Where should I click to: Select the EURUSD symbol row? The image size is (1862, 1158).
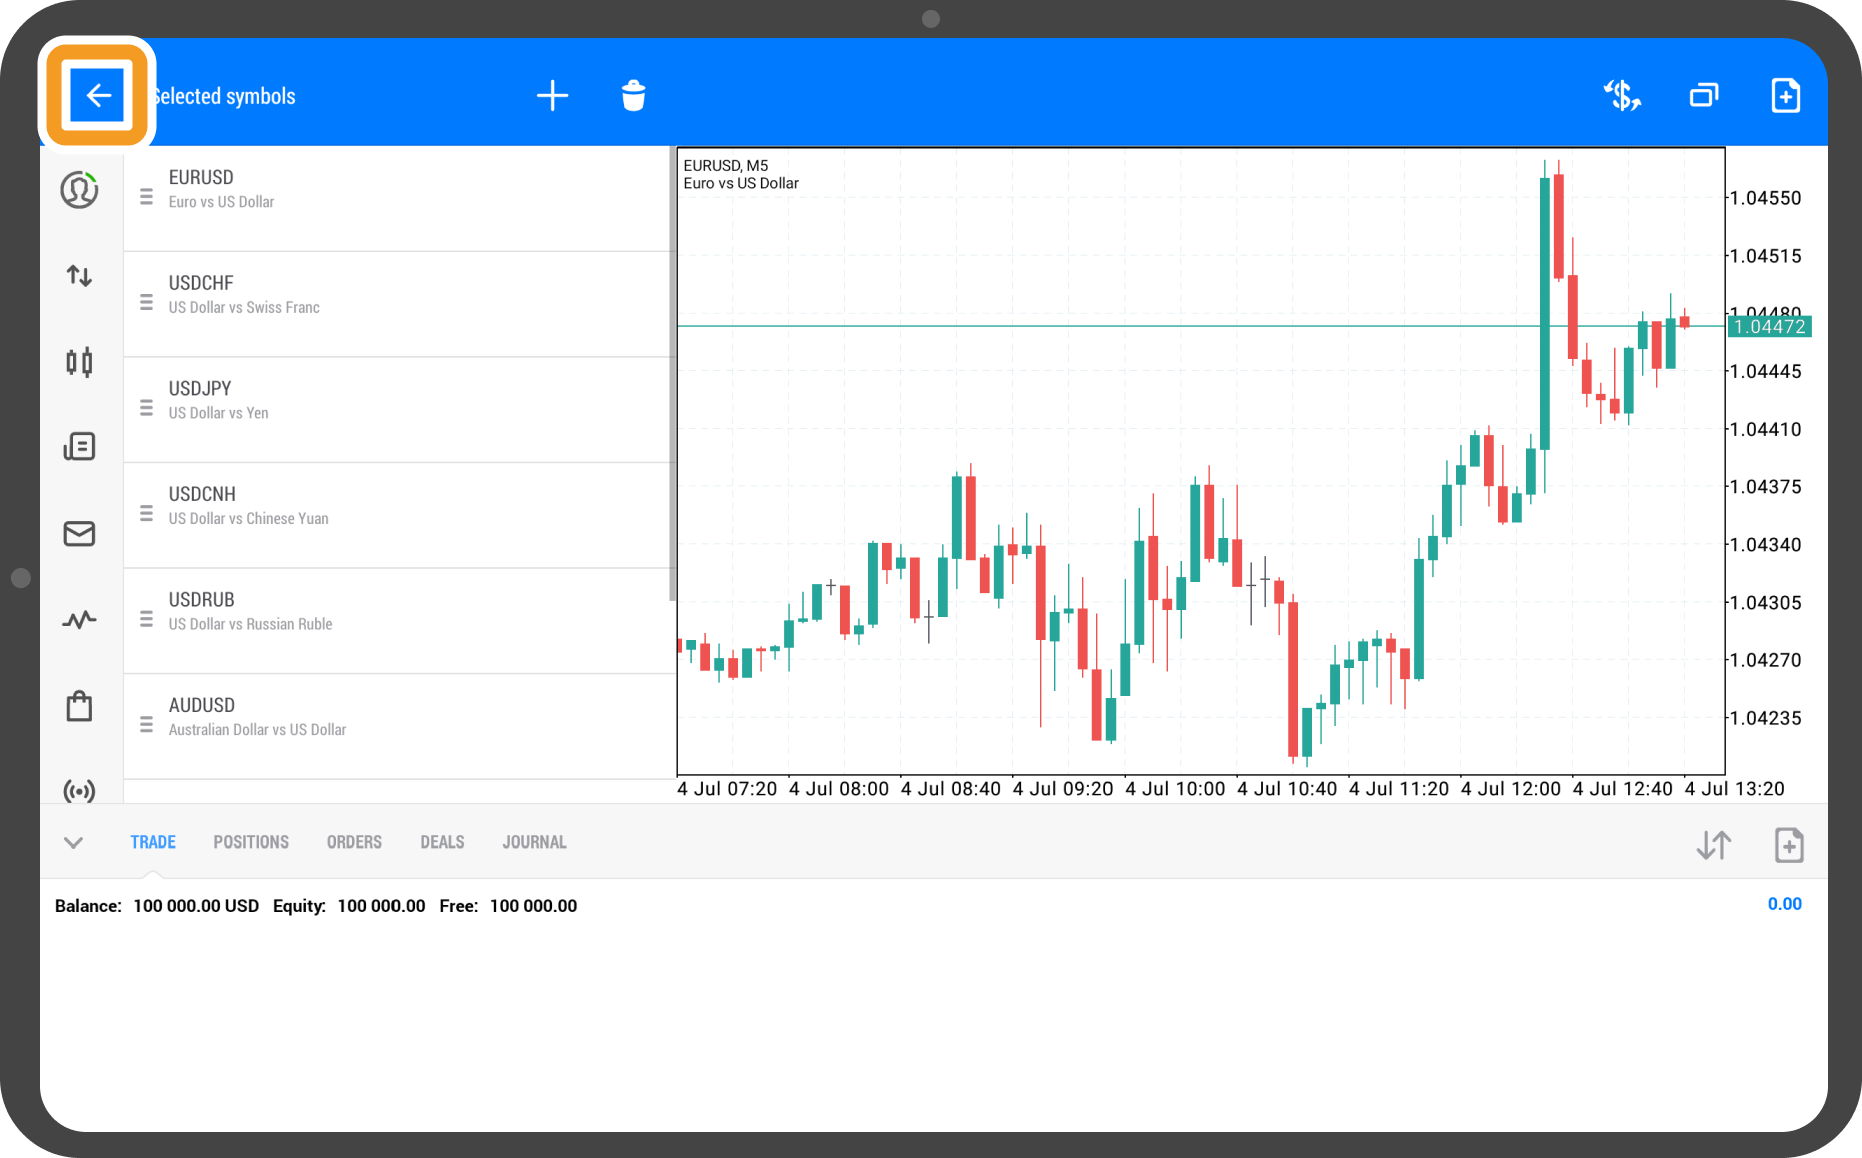pyautogui.click(x=400, y=190)
